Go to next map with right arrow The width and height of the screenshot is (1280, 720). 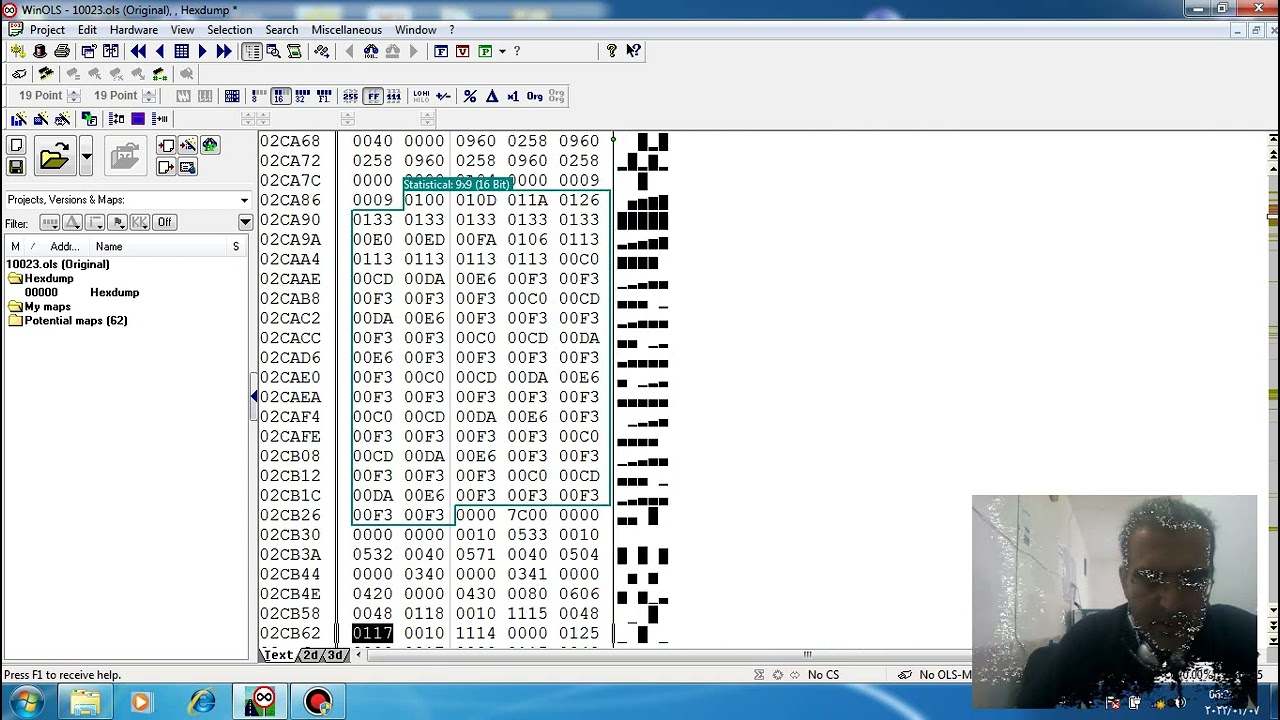(203, 51)
